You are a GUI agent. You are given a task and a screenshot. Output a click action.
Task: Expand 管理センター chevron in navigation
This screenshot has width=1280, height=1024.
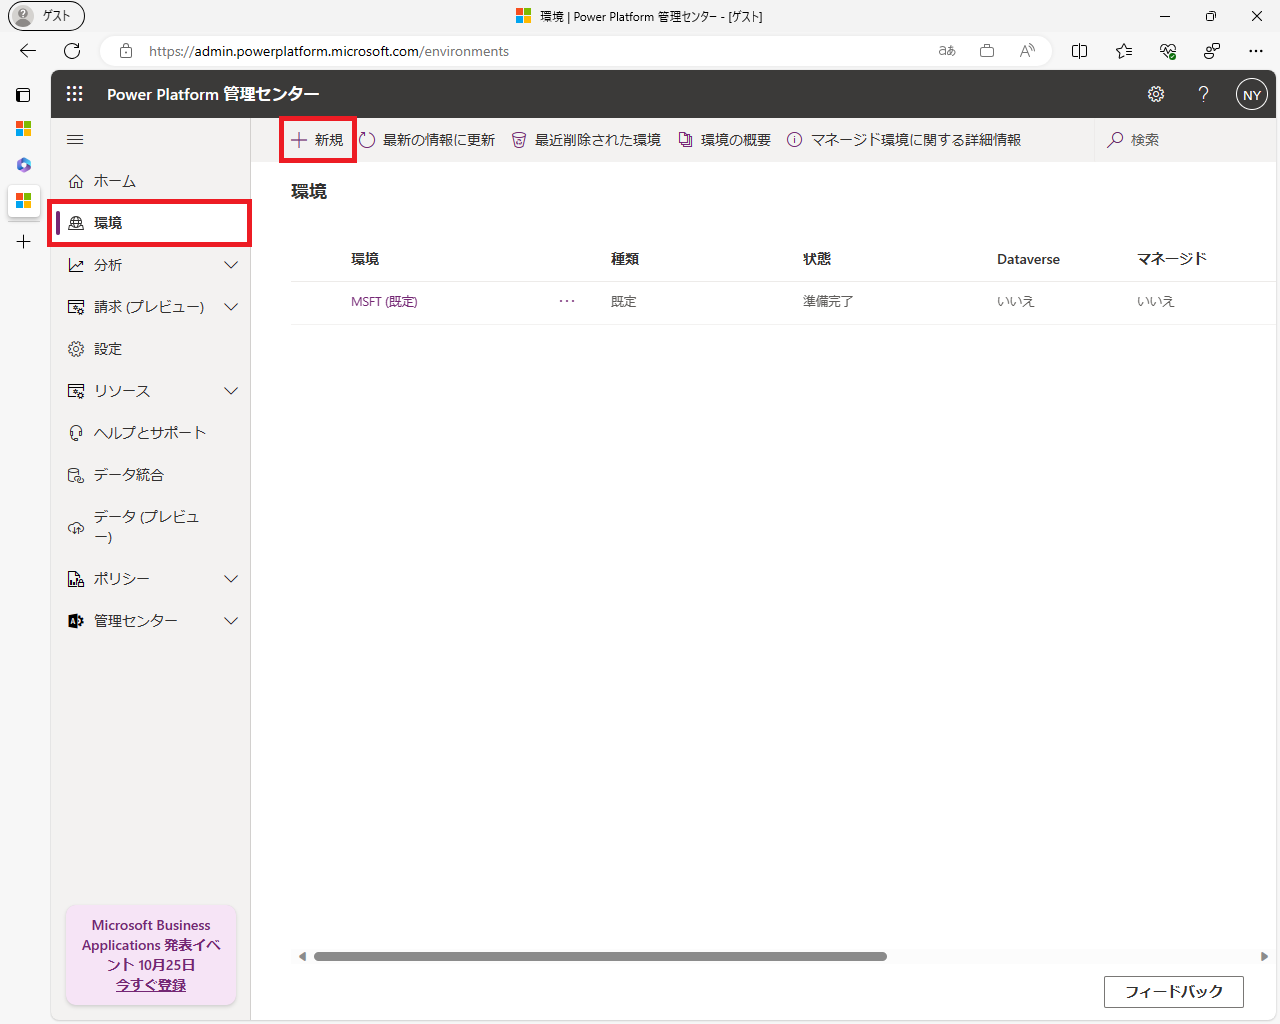[x=231, y=621]
